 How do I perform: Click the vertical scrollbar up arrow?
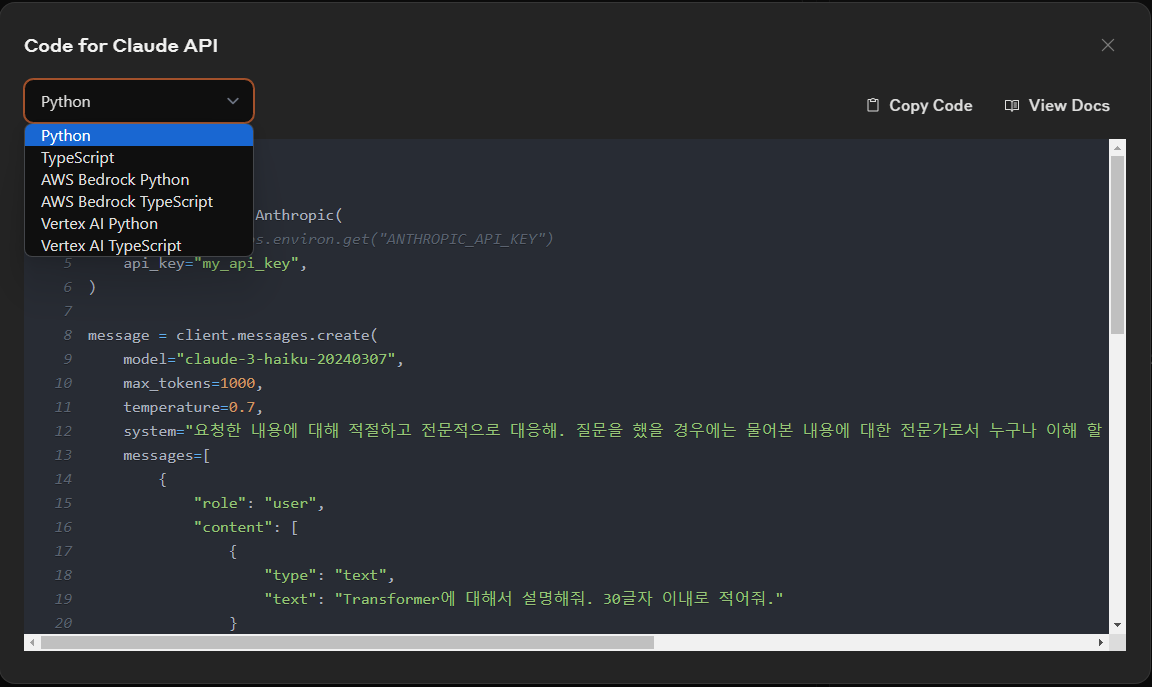pos(1117,148)
